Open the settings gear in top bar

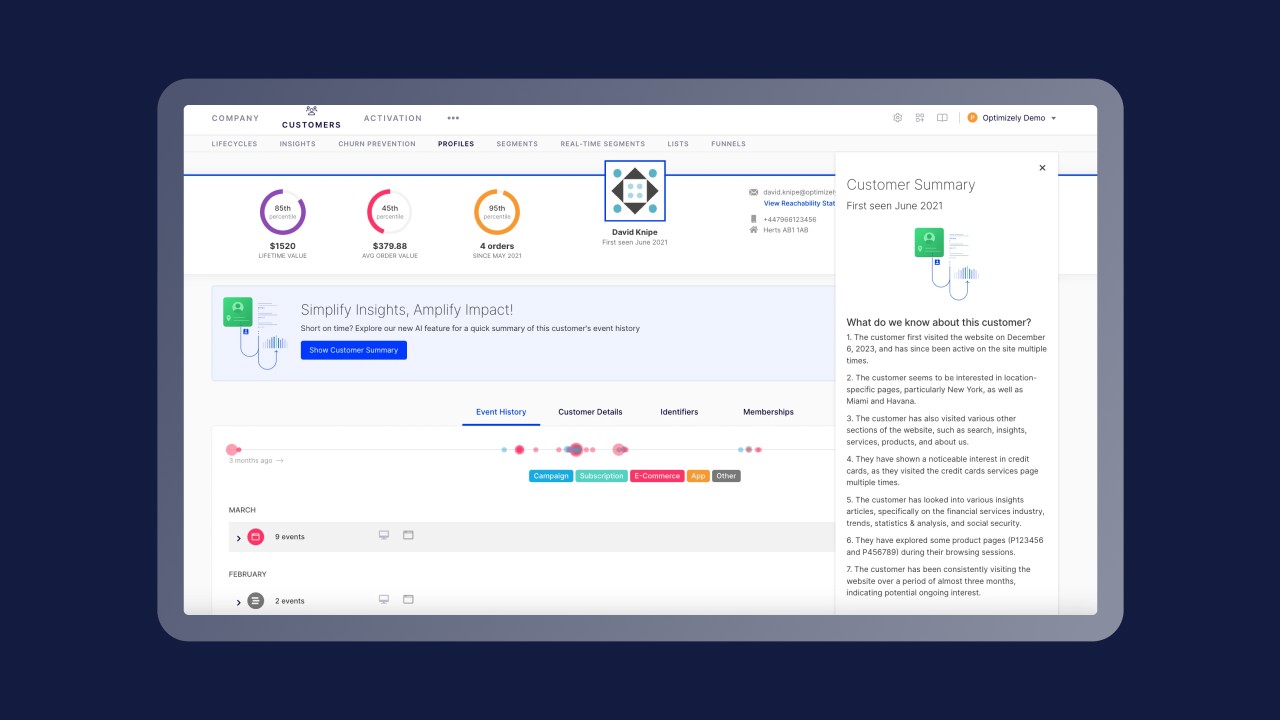tap(897, 118)
